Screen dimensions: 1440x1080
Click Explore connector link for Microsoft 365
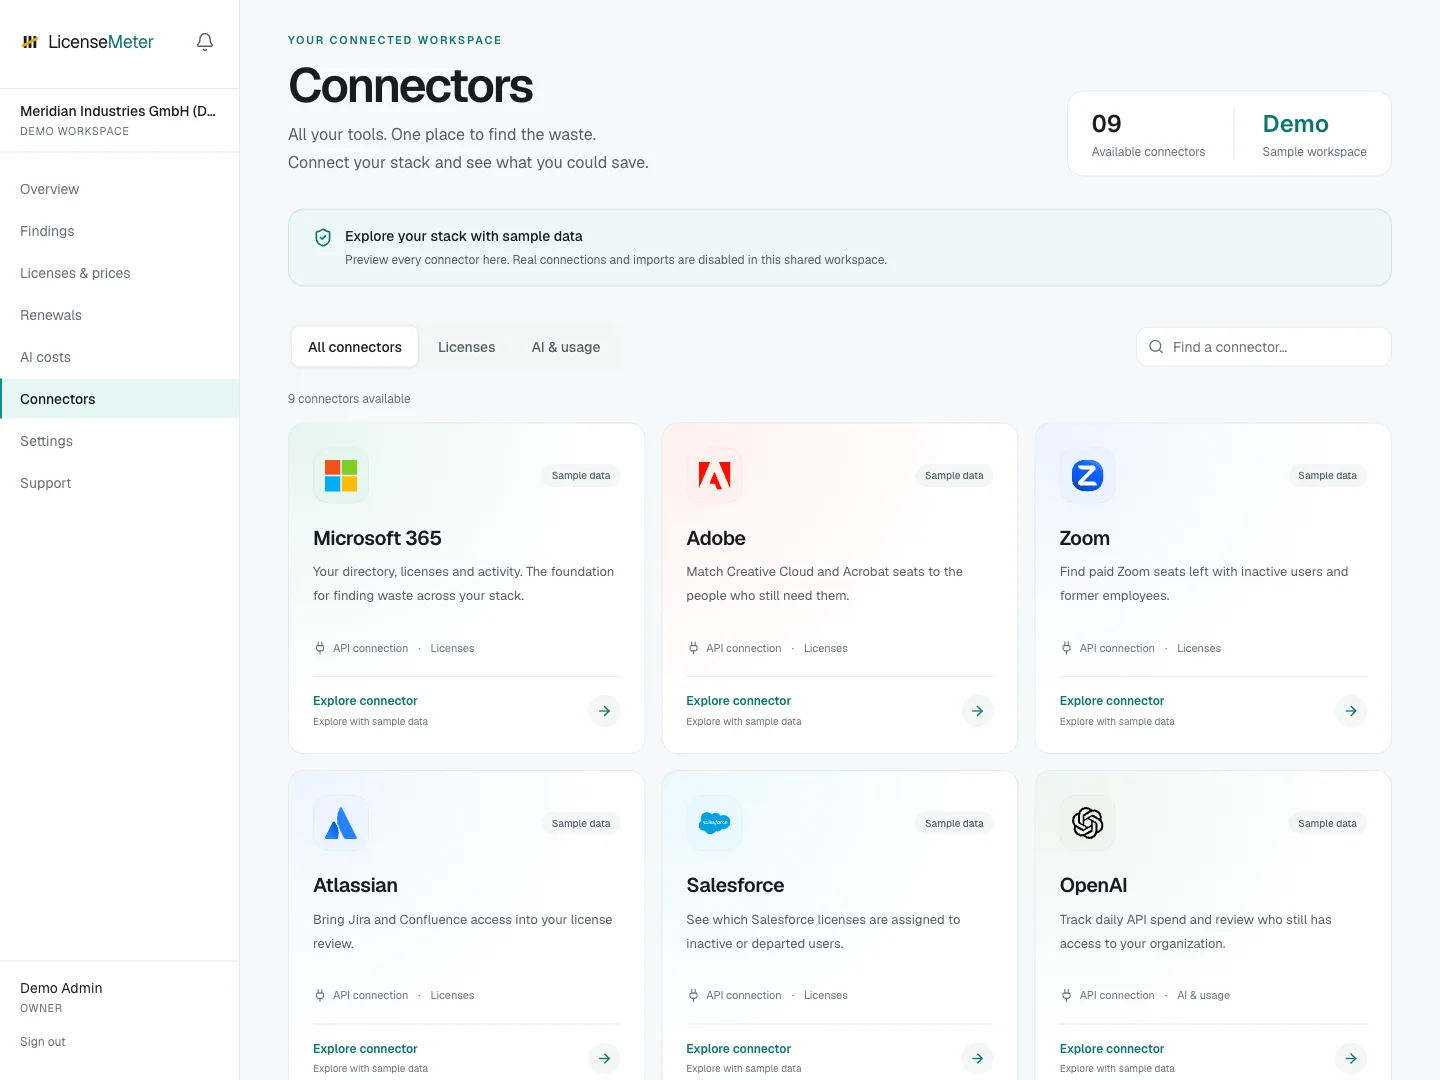[365, 701]
